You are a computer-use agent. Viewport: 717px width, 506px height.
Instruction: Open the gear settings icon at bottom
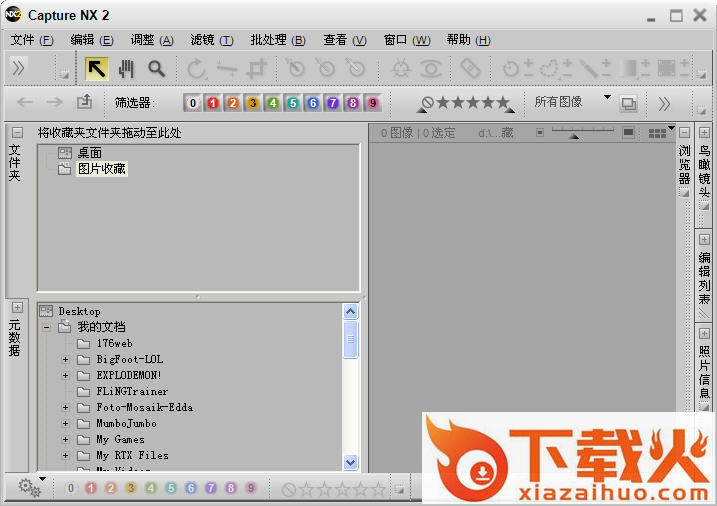pyautogui.click(x=30, y=488)
